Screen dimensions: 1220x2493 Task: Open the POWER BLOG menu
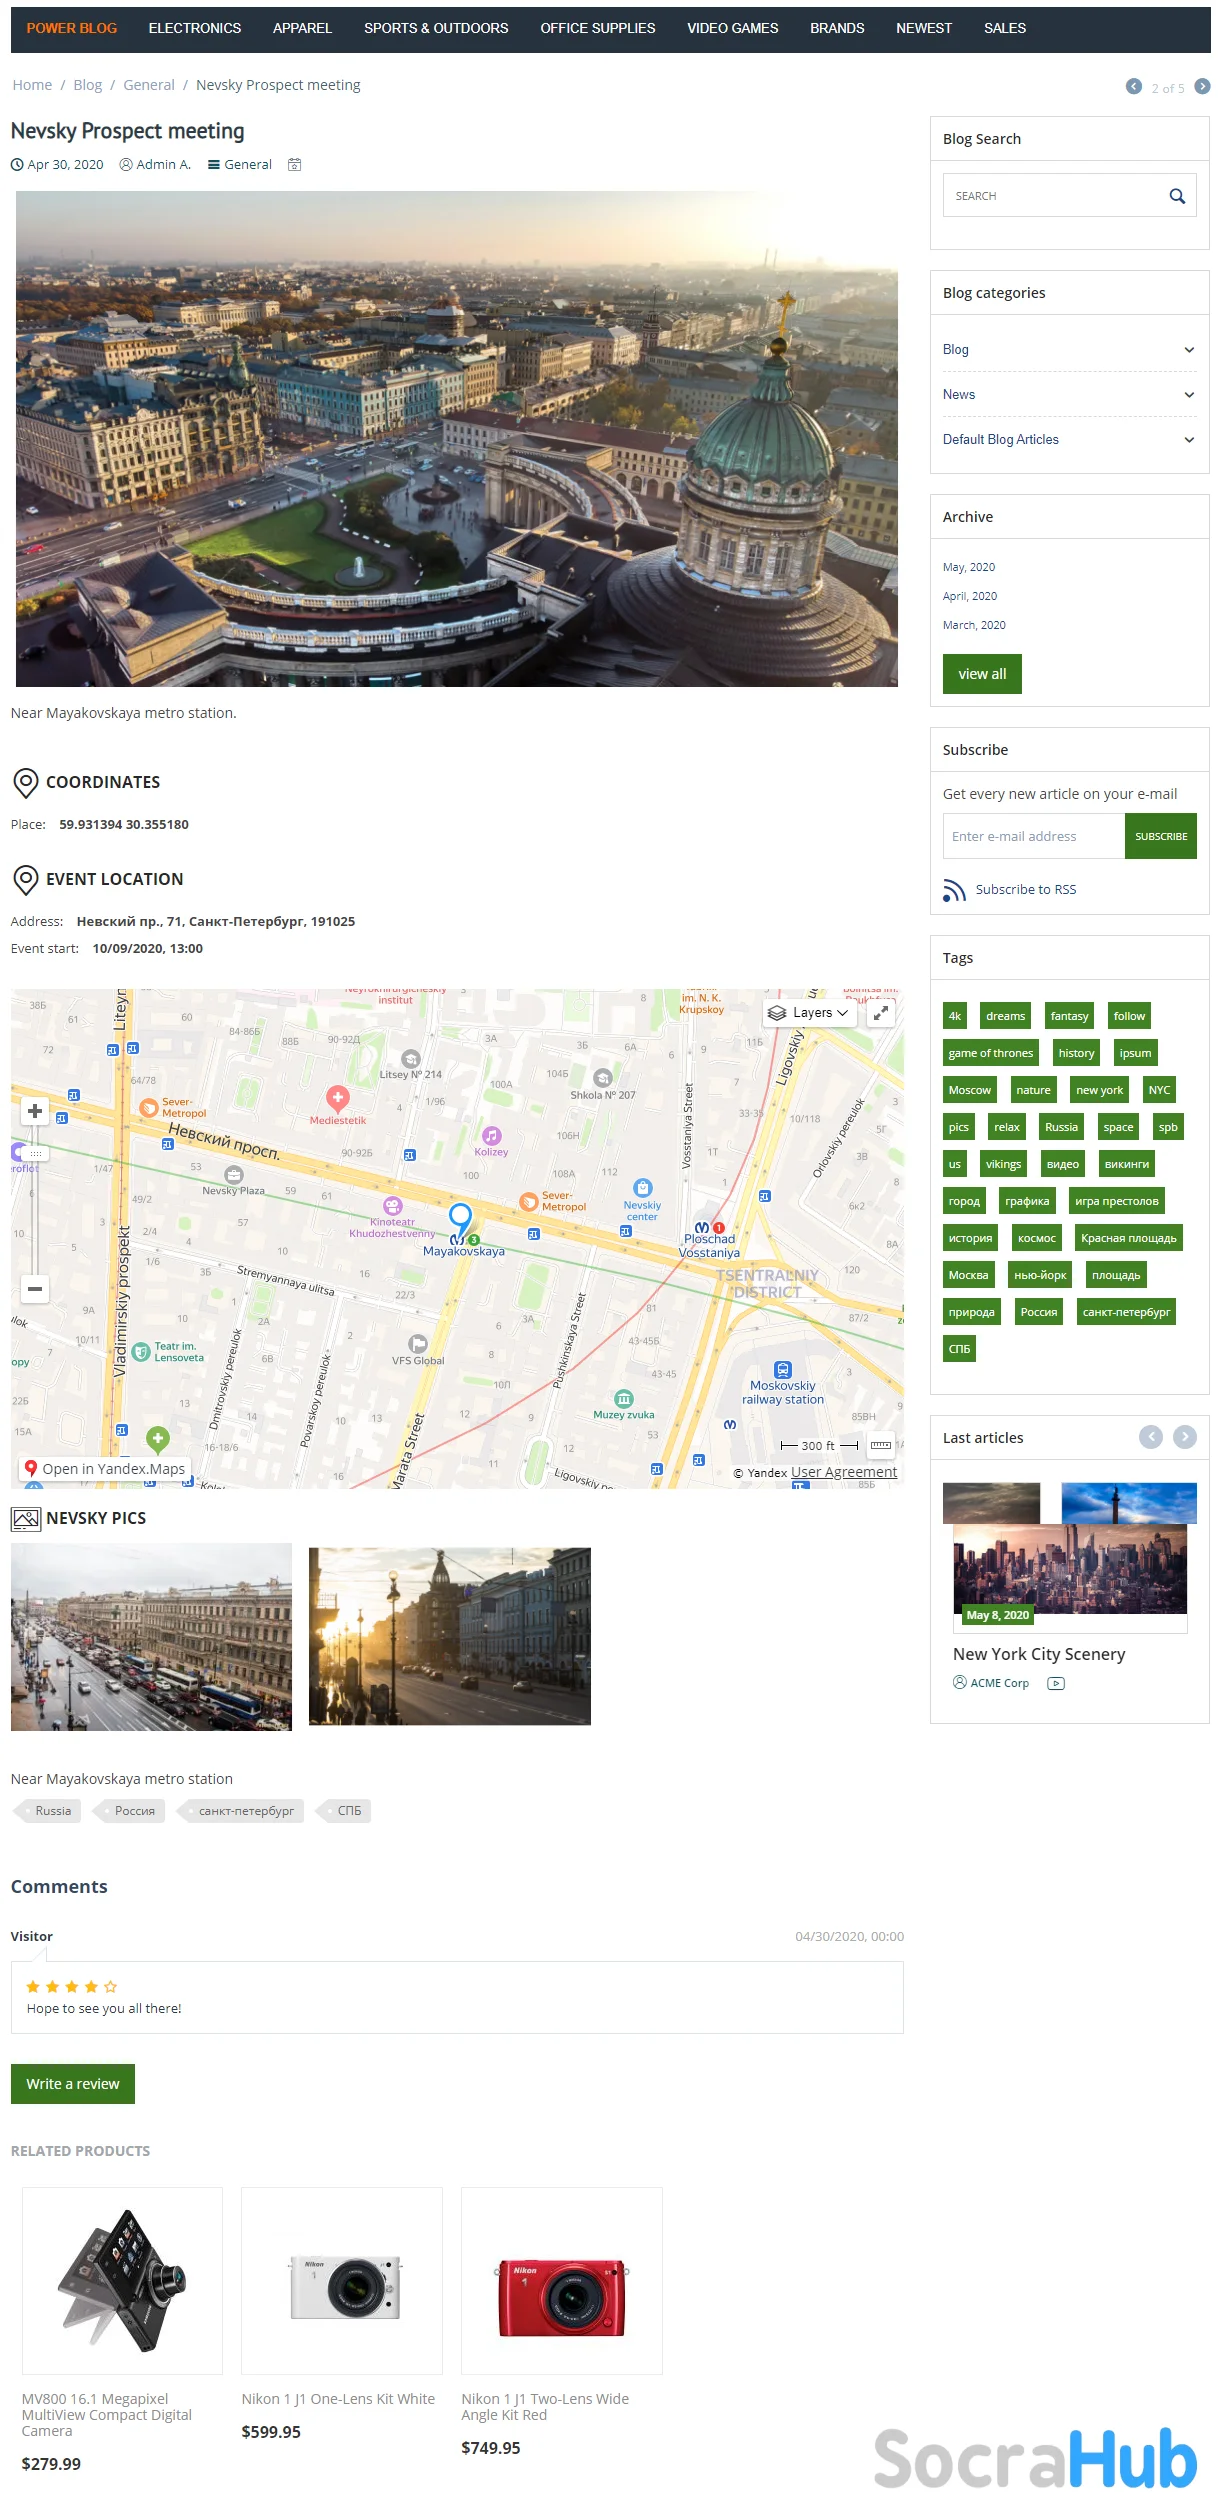point(72,28)
